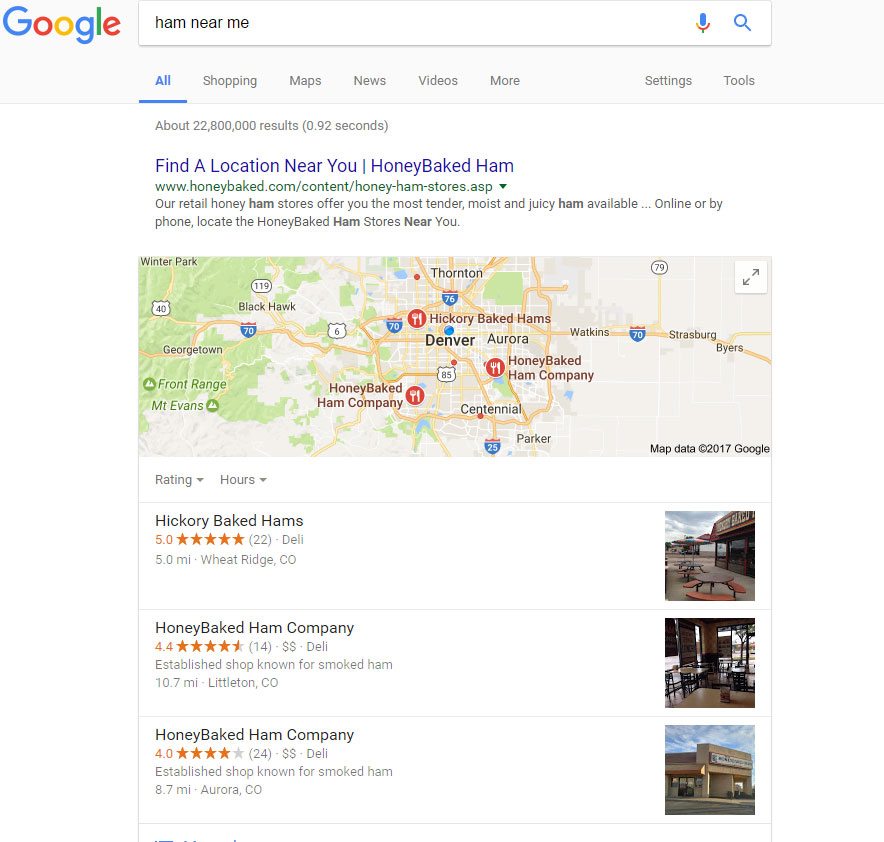This screenshot has height=842, width=884.
Task: Click inside the search query field
Action: (414, 23)
